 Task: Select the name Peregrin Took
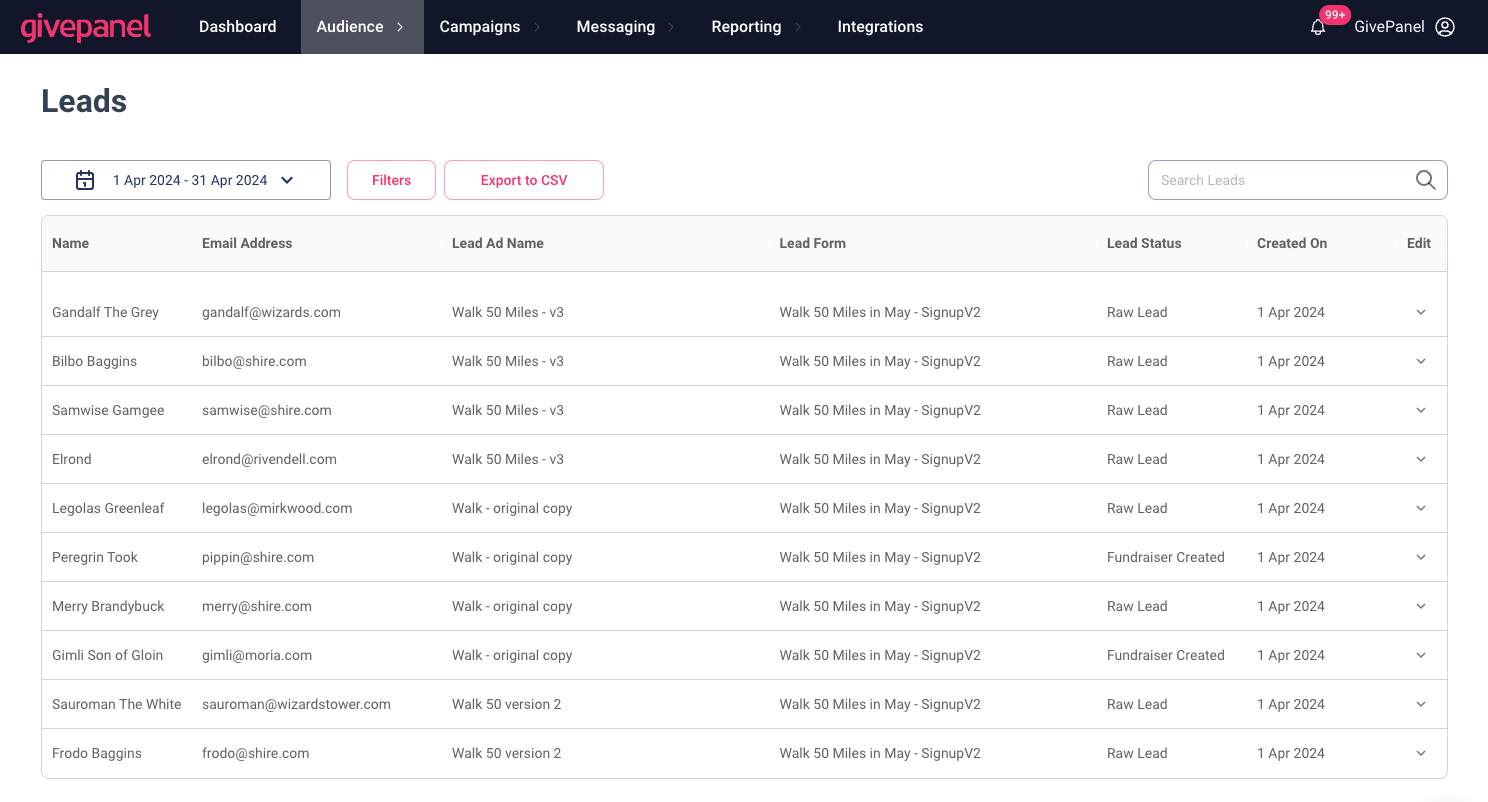(95, 557)
